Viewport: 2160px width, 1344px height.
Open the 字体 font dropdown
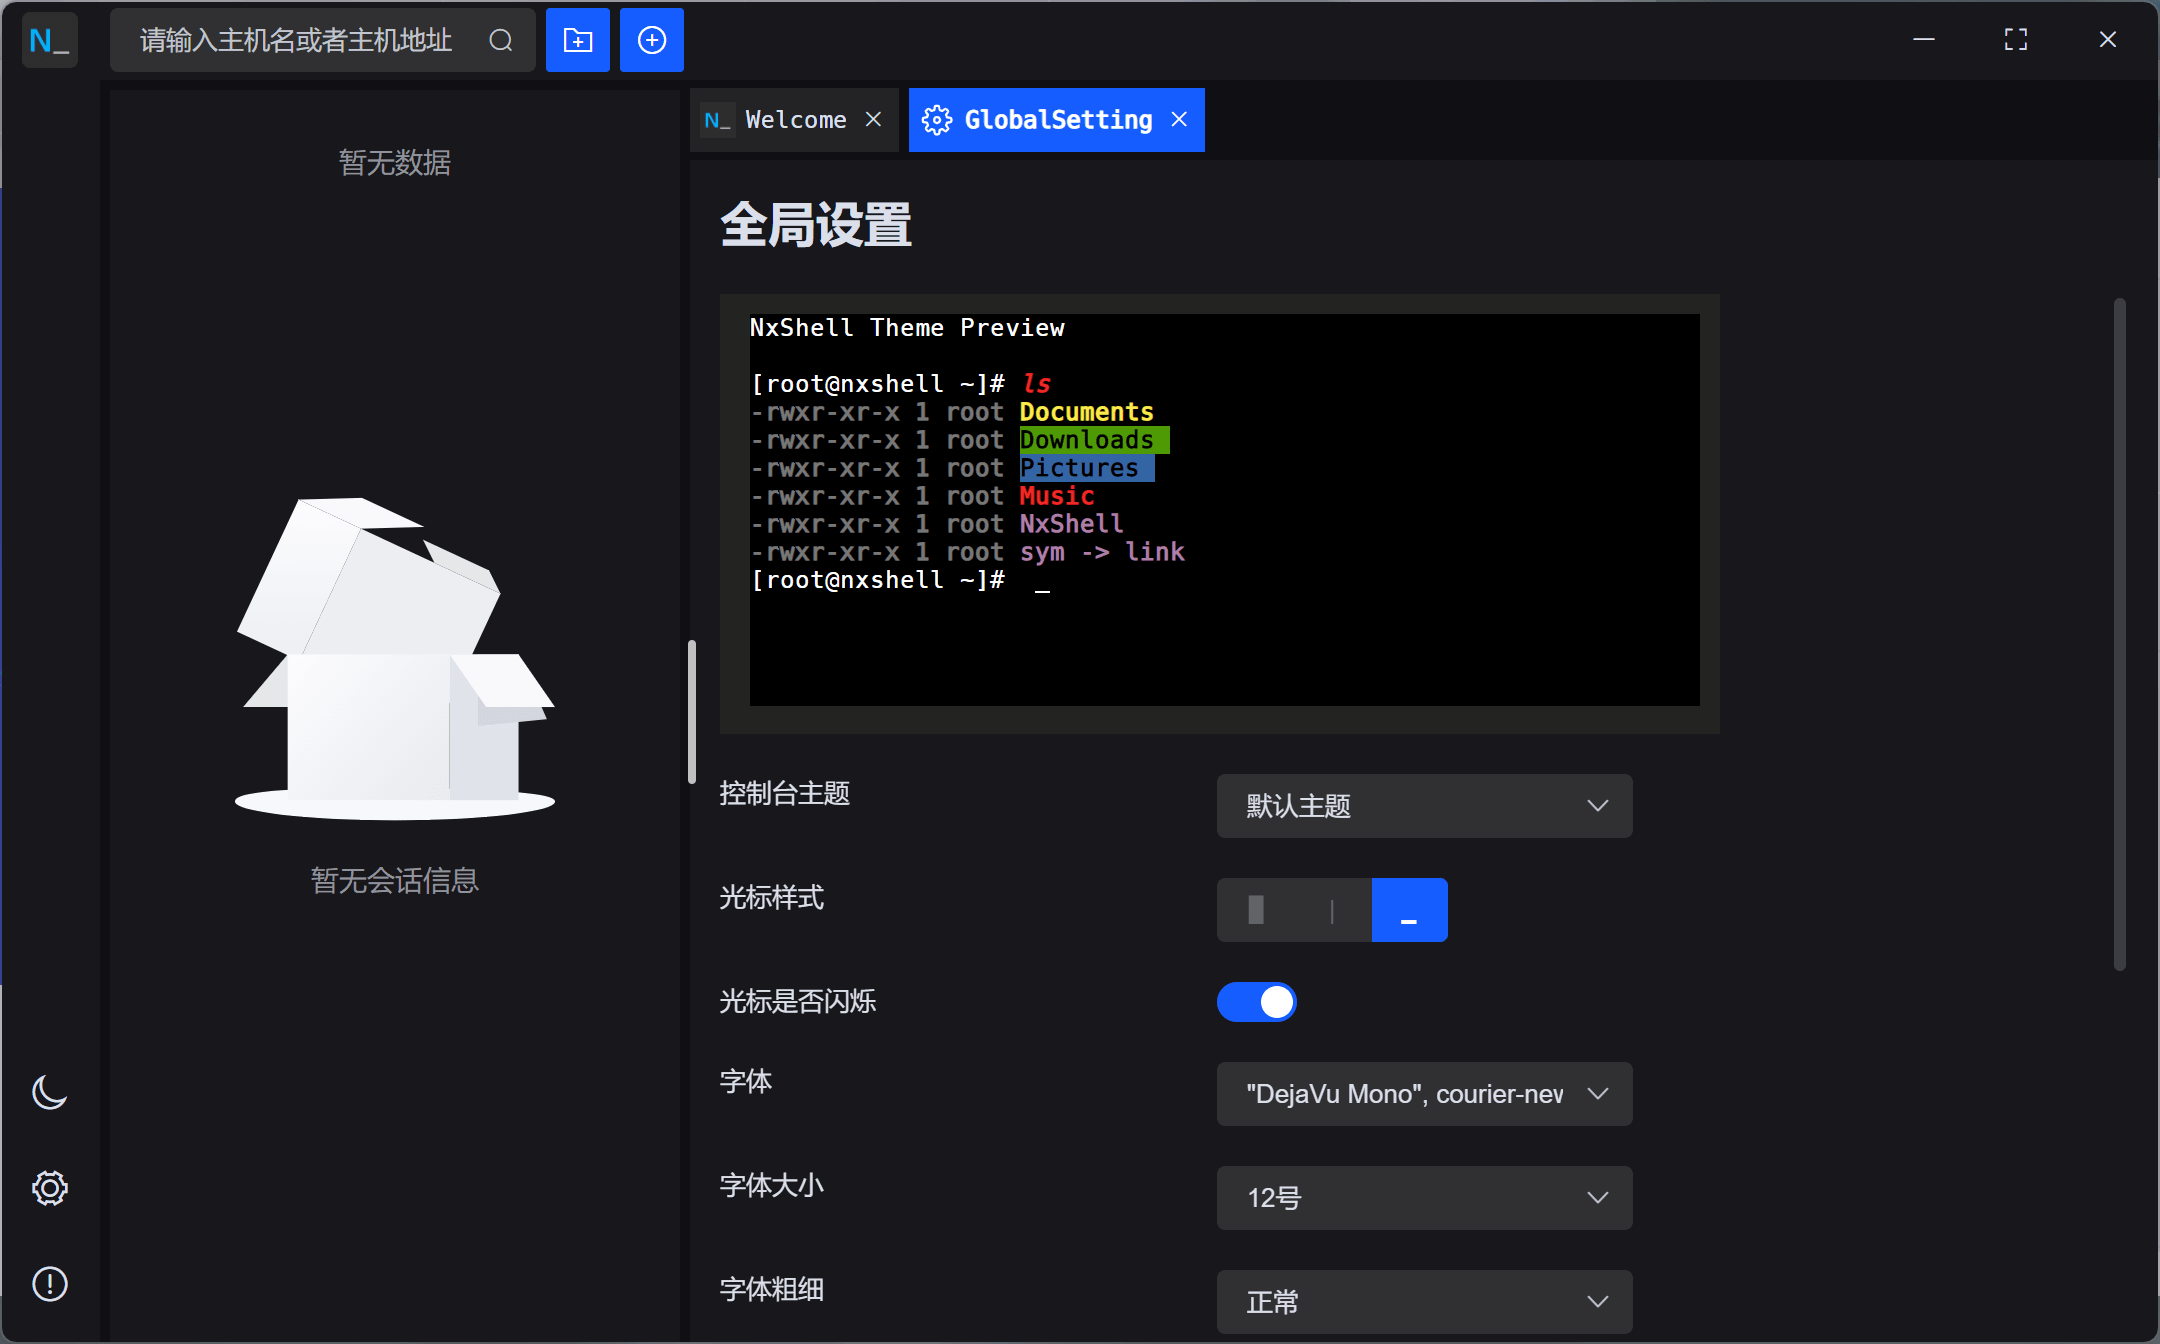click(1424, 1094)
